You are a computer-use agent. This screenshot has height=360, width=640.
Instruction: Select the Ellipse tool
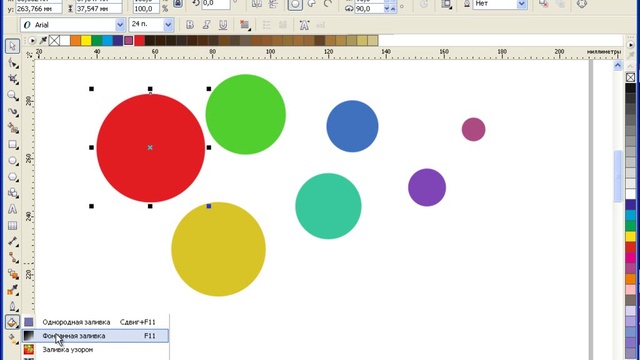click(13, 161)
